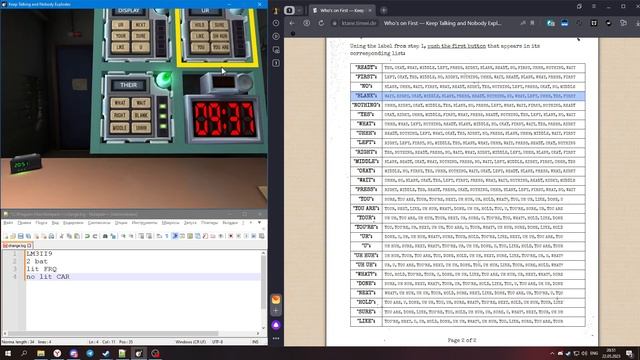Click the browser Reload icon
The image size is (640, 360).
[x=321, y=23]
